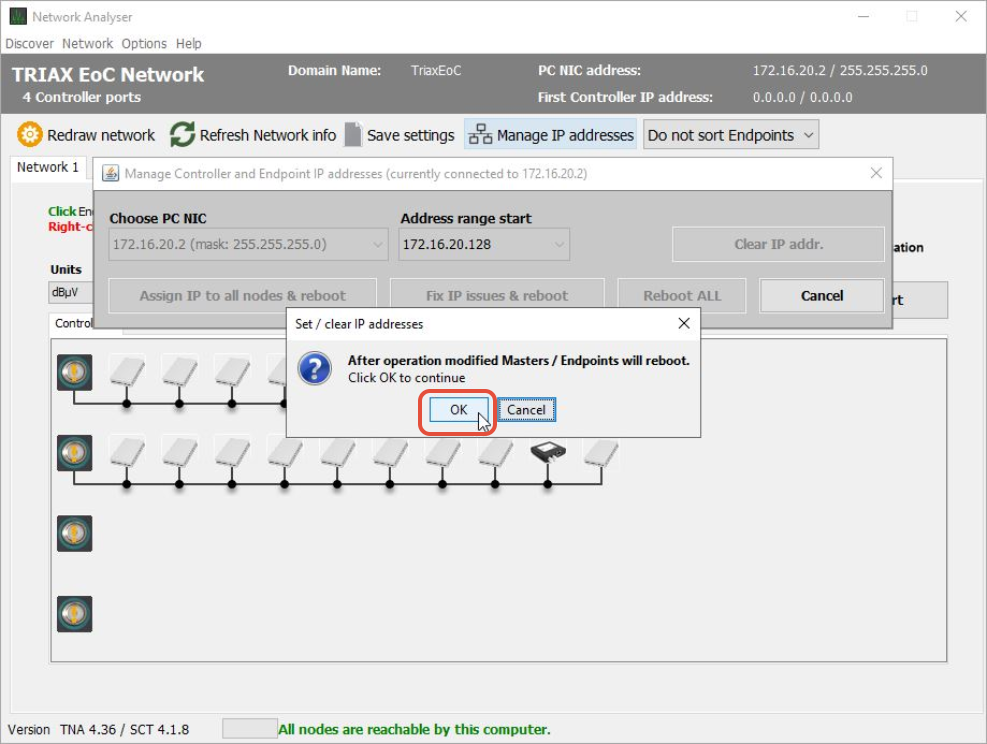Select fifth endpoint on second controller row

tap(337, 452)
